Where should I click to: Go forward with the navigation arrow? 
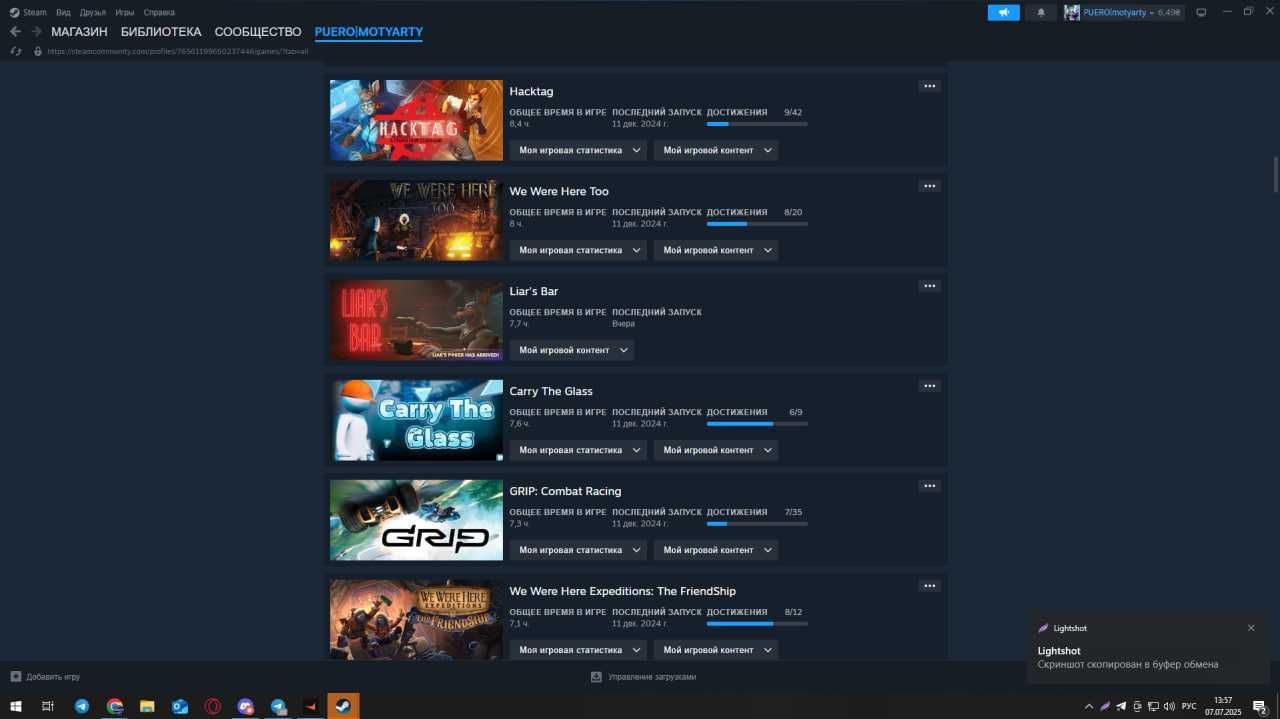pos(37,32)
